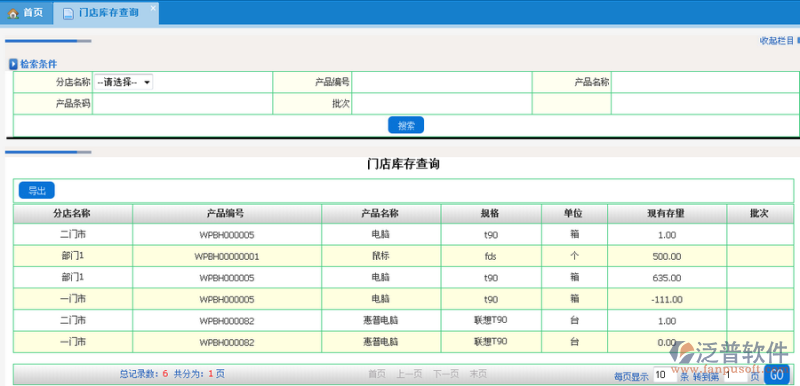This screenshot has height=386, width=800.
Task: Select the -111.00 stock cell
Action: tap(667, 299)
